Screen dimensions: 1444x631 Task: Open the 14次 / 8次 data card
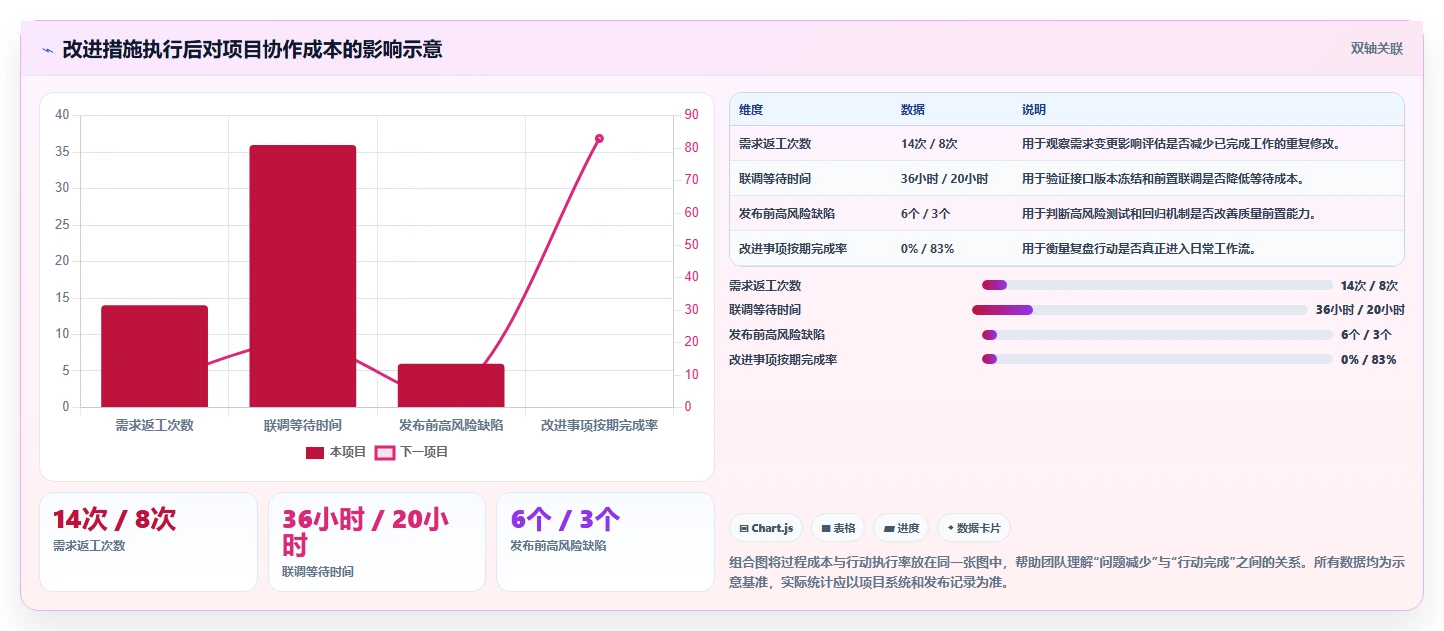click(148, 542)
